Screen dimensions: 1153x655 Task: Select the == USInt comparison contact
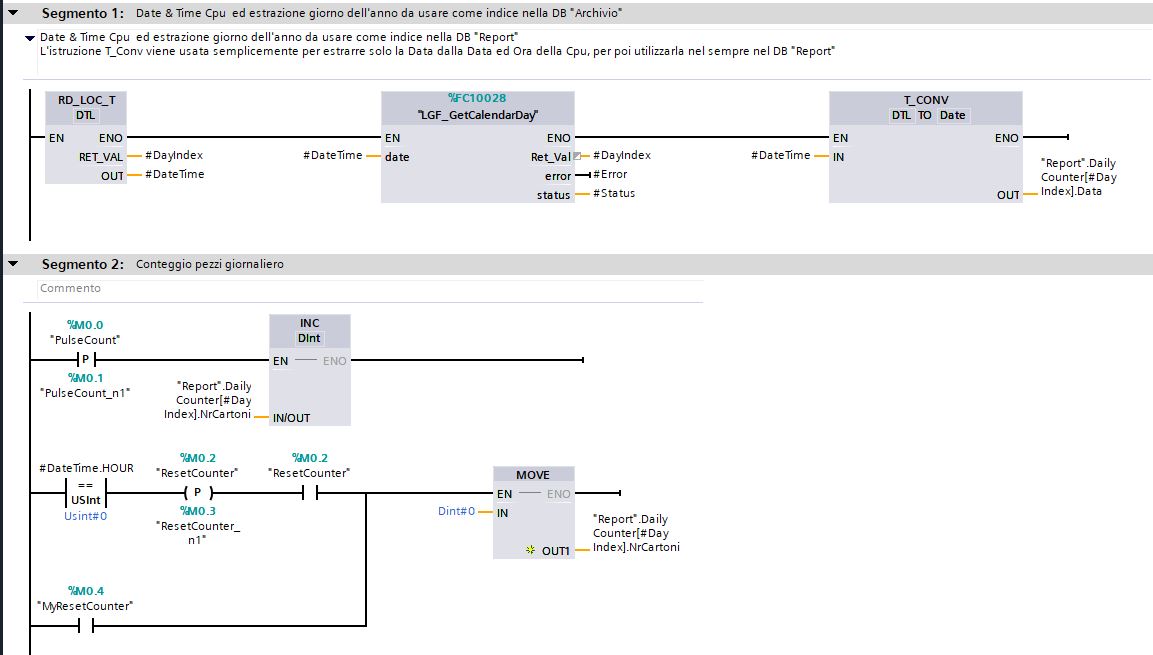click(x=85, y=493)
